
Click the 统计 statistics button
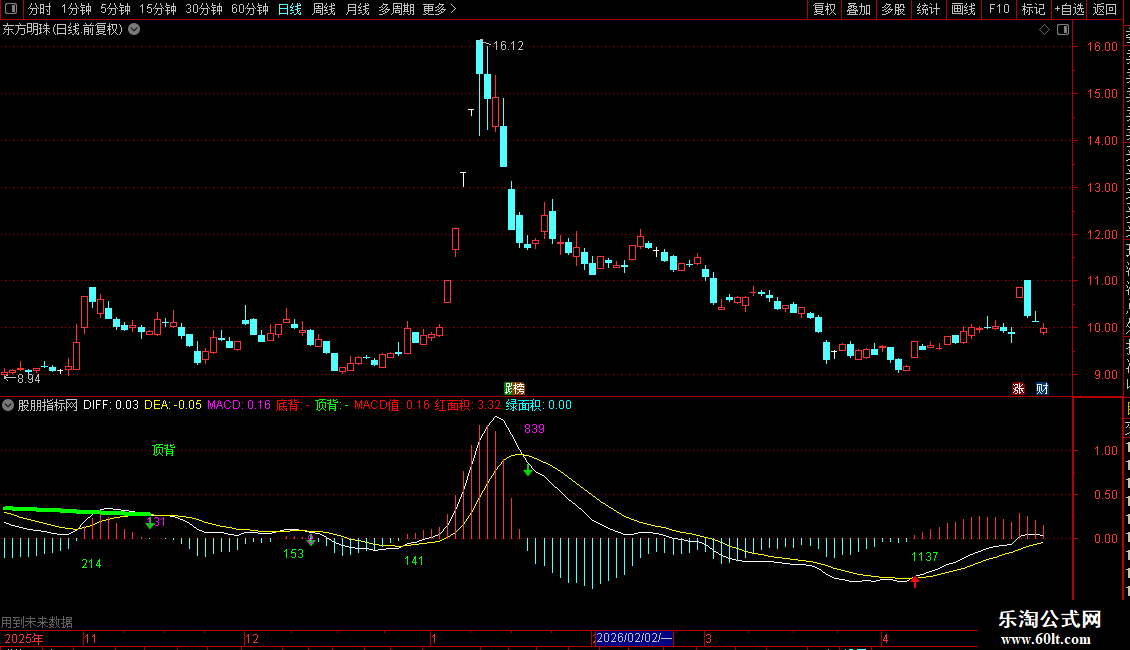928,9
